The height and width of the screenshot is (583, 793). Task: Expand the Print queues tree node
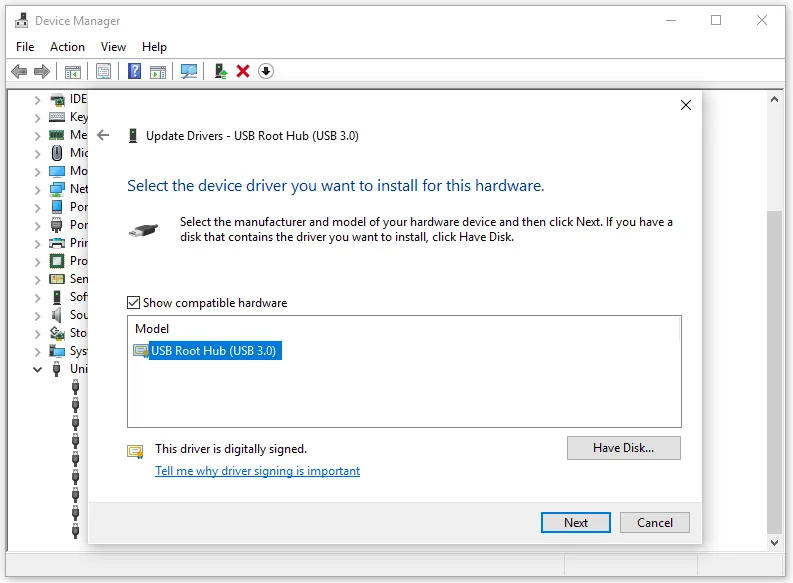(x=37, y=243)
